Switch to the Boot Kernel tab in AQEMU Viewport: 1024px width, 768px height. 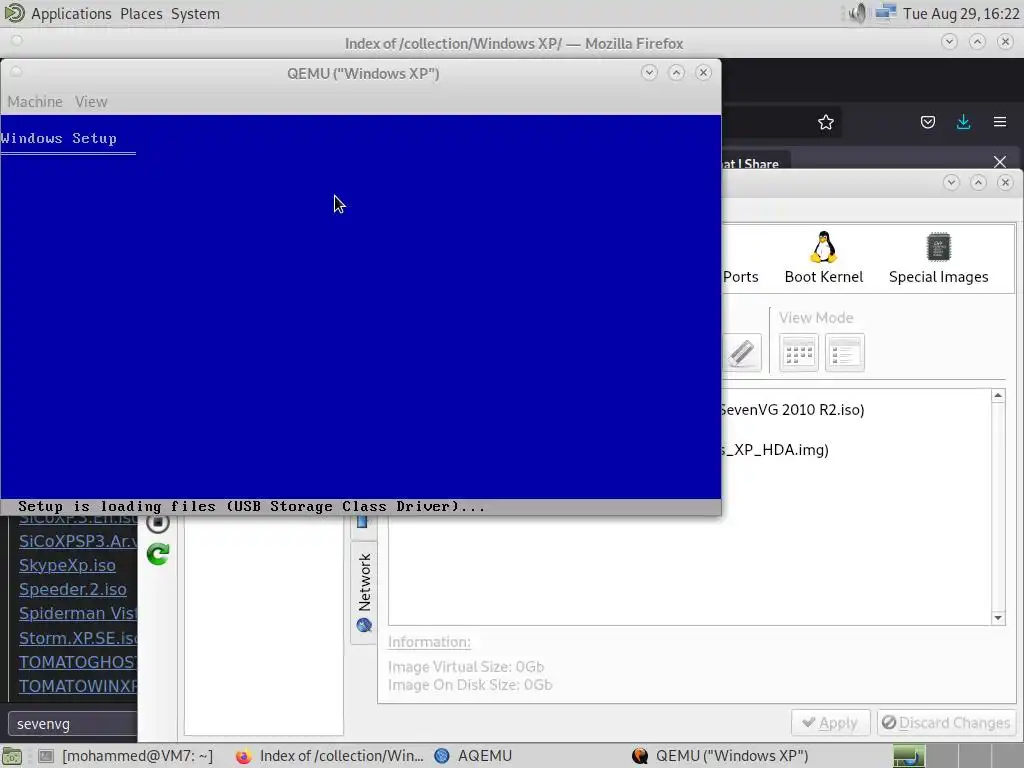click(824, 257)
